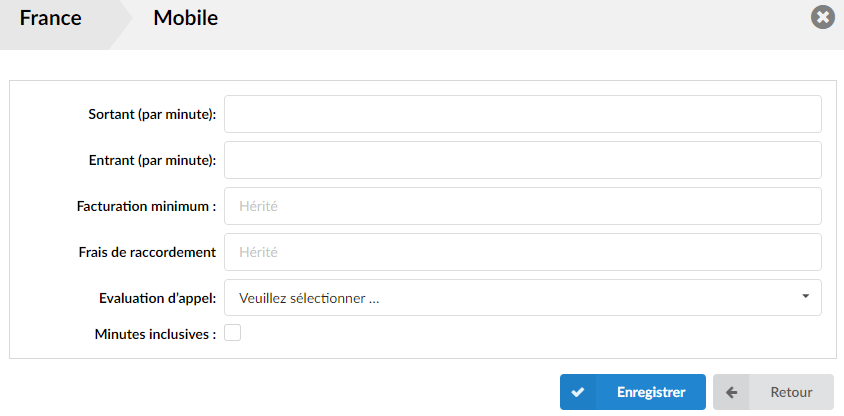Click the Evaluation d'appel label
The height and width of the screenshot is (416, 844).
coord(158,298)
